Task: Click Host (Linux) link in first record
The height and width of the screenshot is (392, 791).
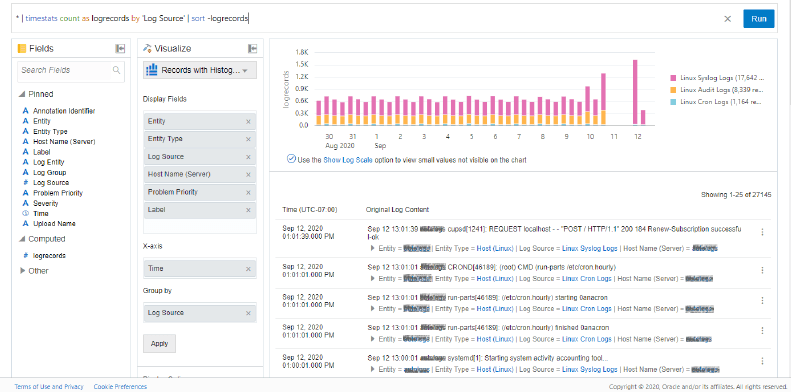Action: point(495,248)
